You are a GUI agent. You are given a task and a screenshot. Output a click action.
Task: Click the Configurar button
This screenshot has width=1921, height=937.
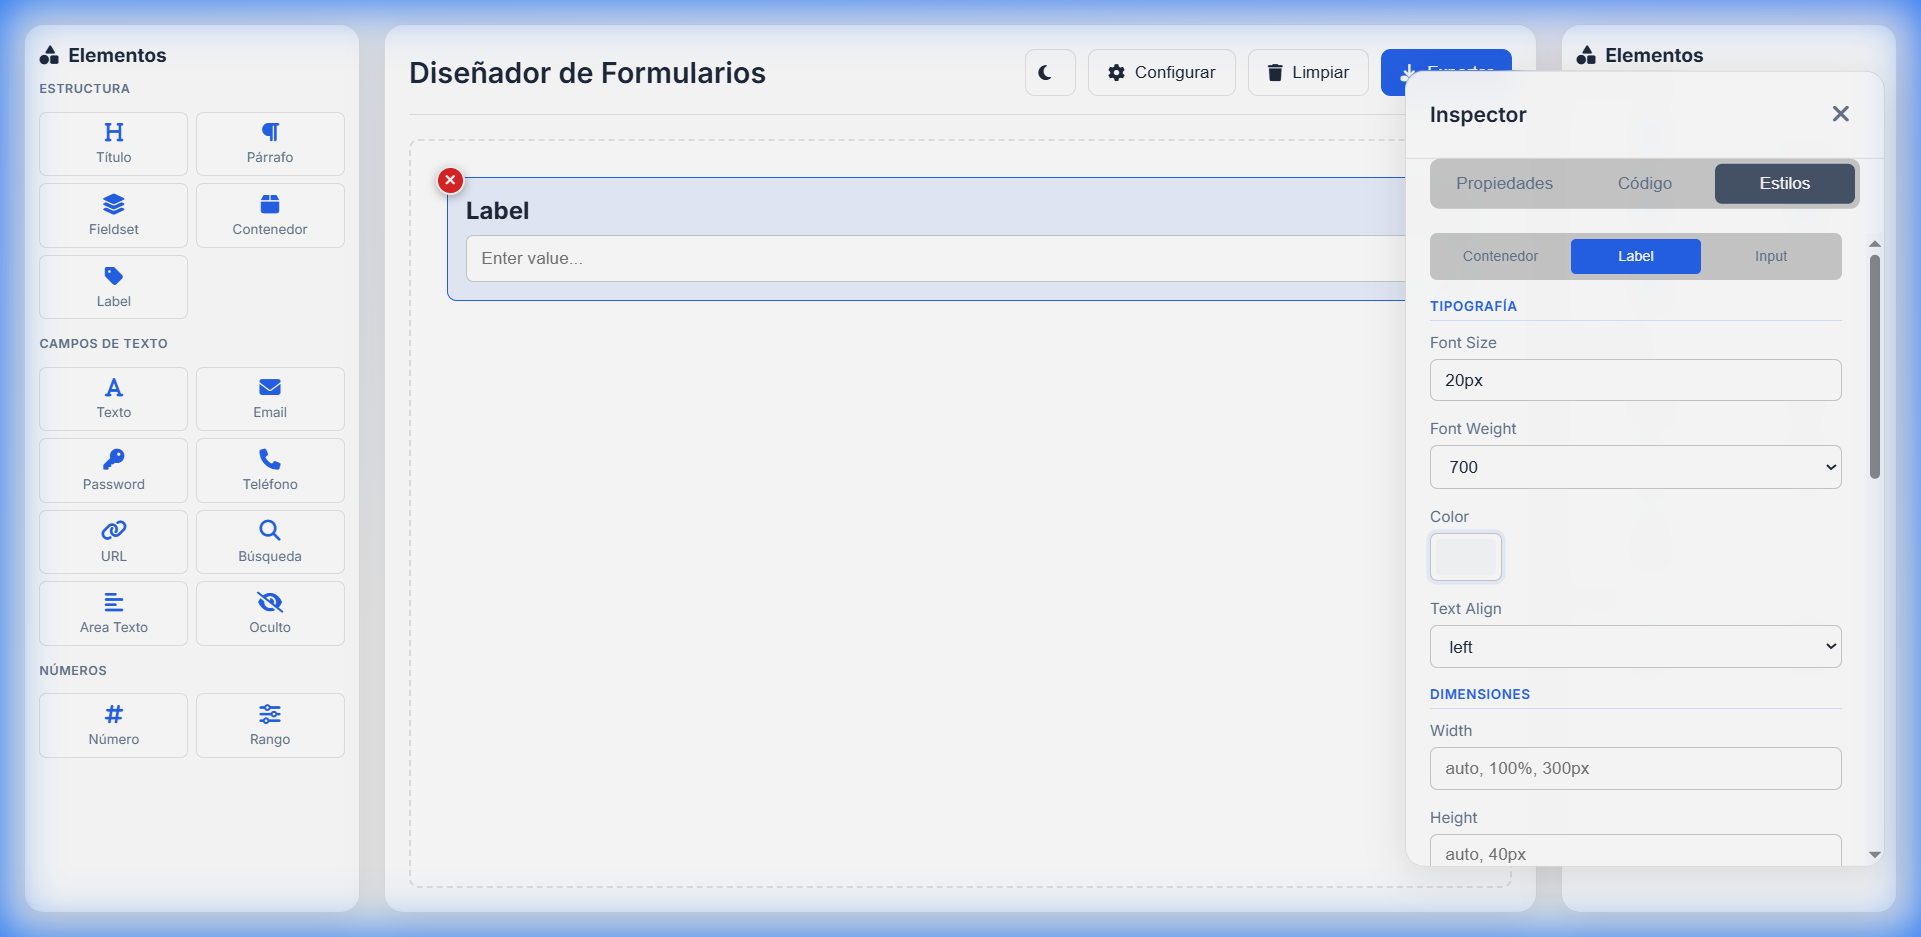pyautogui.click(x=1161, y=73)
